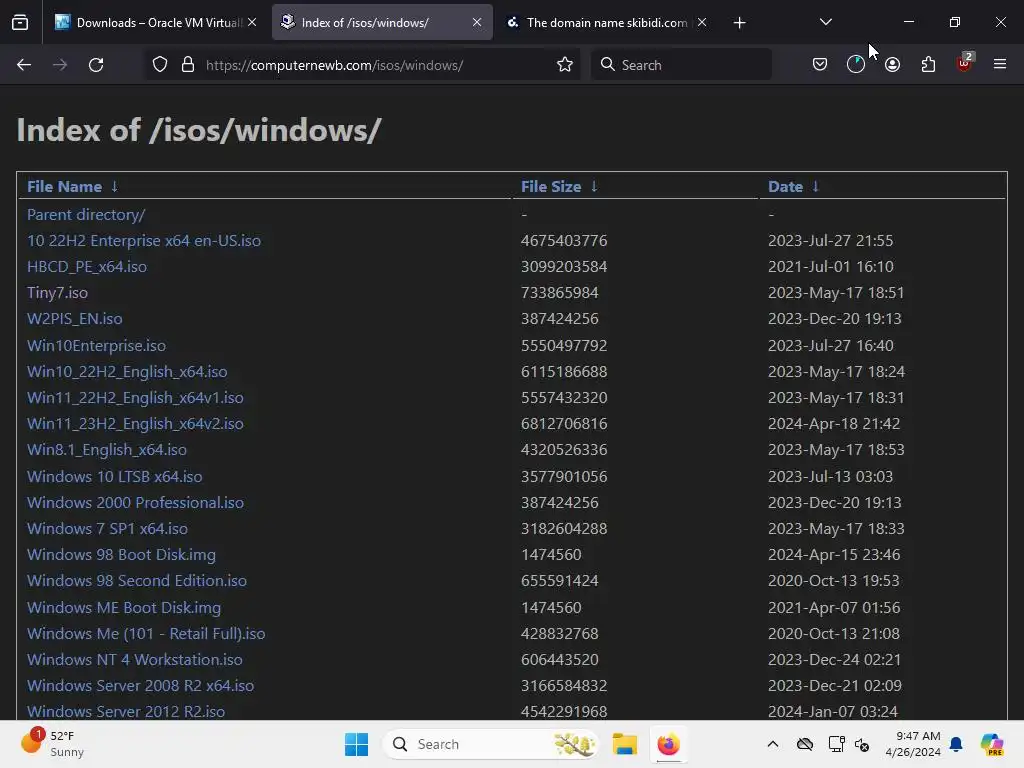Open Firefox View tab list icon
Viewport: 1024px width, 768px height.
(20, 23)
